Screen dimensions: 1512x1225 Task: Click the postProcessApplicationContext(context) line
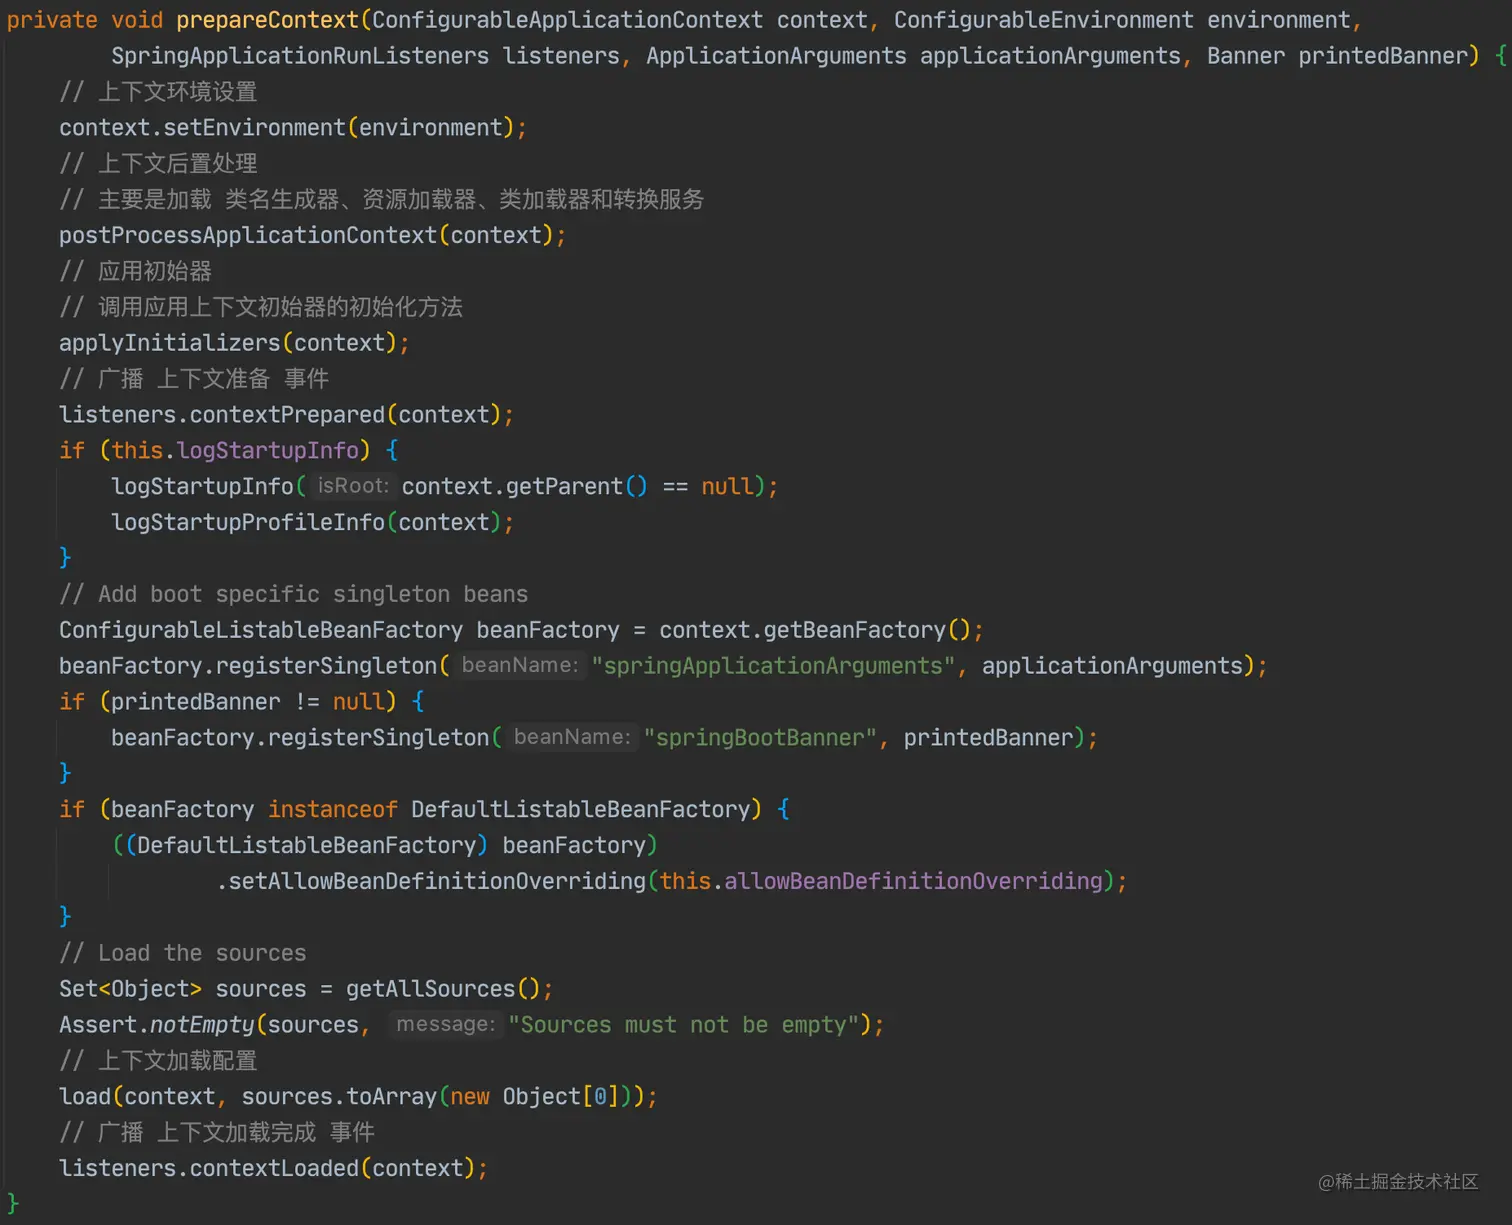tap(312, 235)
